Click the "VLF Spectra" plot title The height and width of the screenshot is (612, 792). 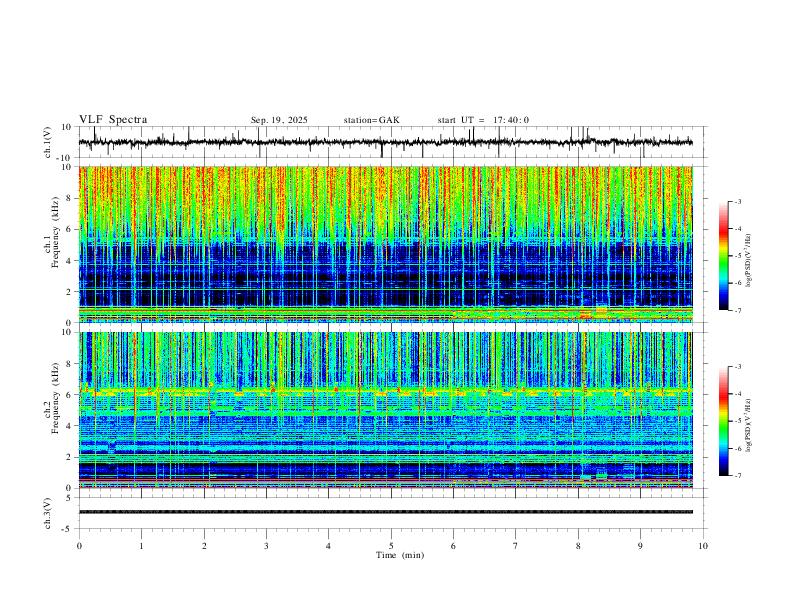coord(113,119)
